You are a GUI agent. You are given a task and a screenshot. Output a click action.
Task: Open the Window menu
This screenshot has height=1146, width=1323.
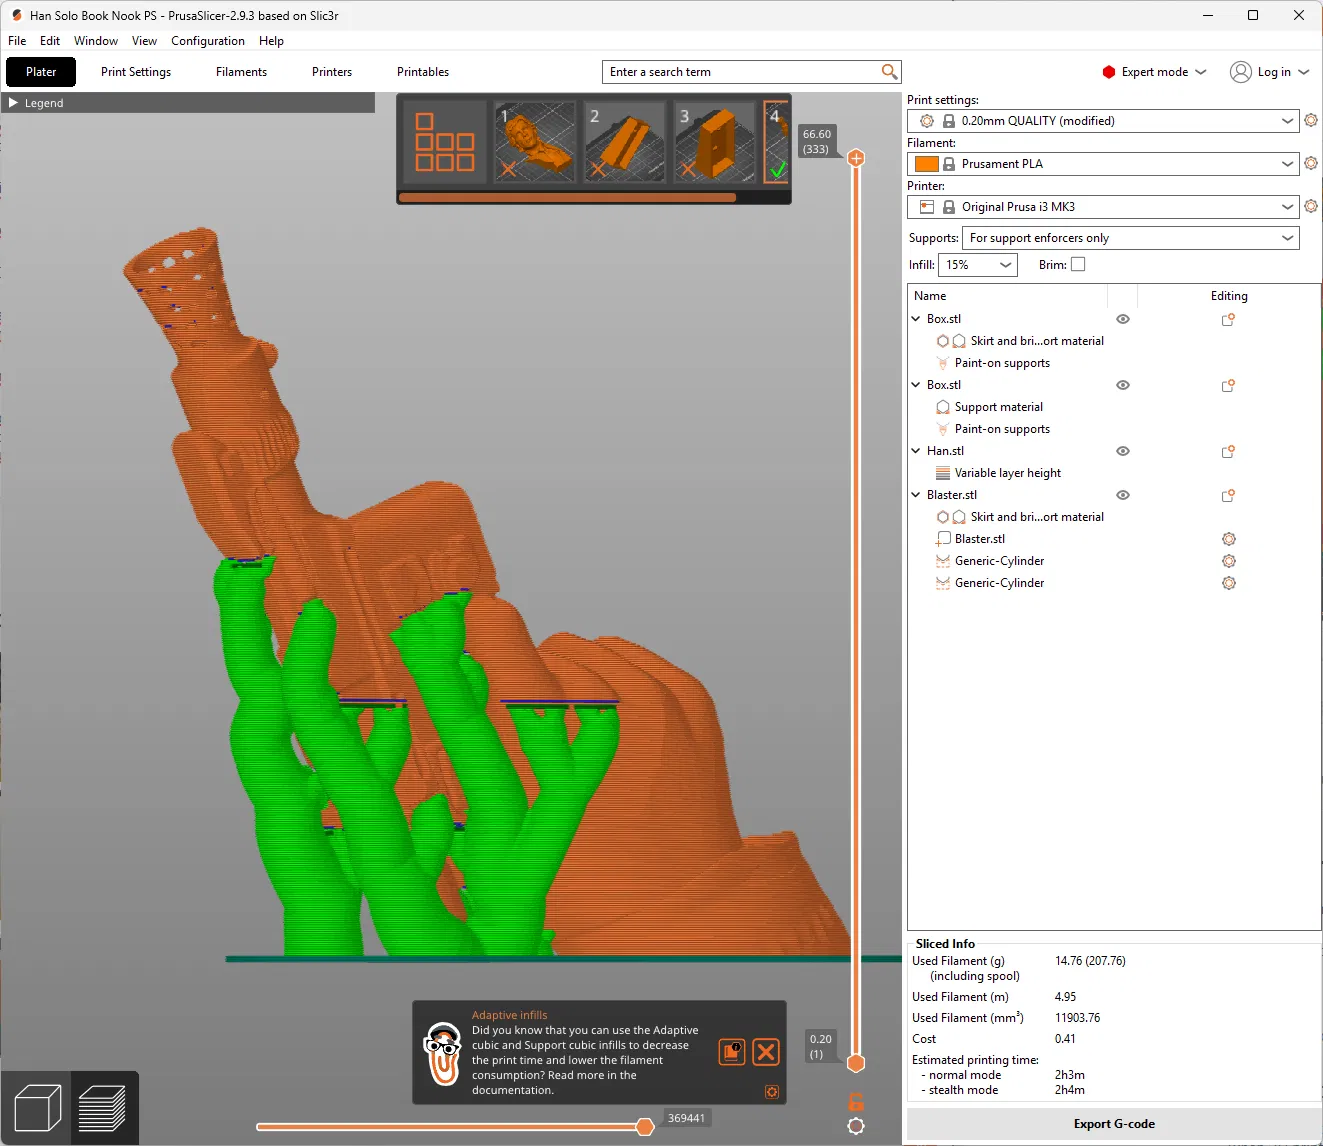tap(96, 41)
